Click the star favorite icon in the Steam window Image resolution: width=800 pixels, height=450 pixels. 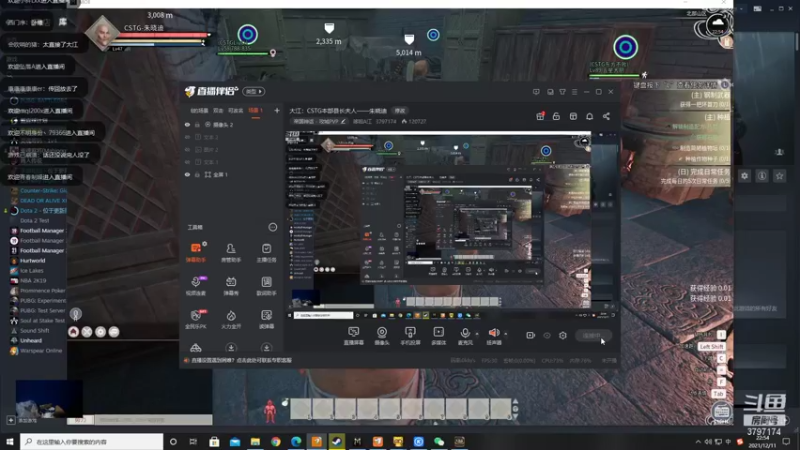[x=779, y=176]
